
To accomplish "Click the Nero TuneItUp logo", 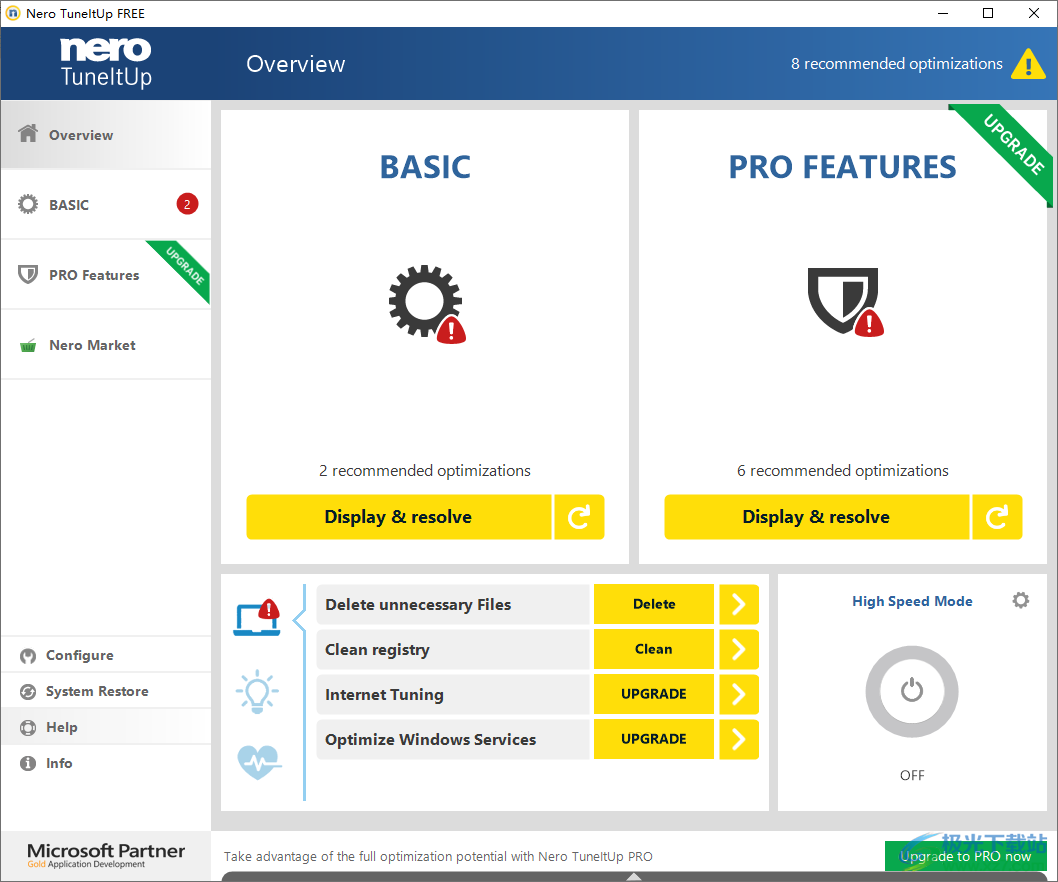I will click(106, 63).
